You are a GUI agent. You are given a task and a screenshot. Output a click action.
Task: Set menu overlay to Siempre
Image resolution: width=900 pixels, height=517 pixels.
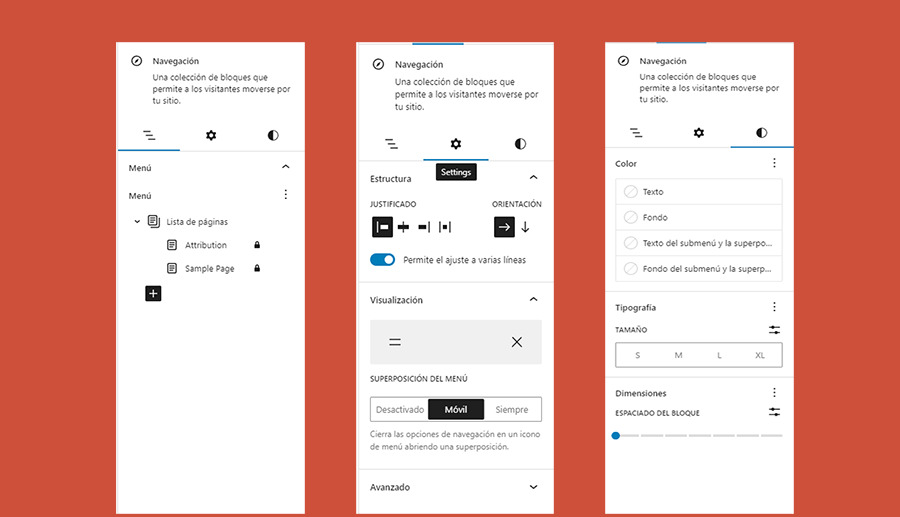(x=512, y=409)
